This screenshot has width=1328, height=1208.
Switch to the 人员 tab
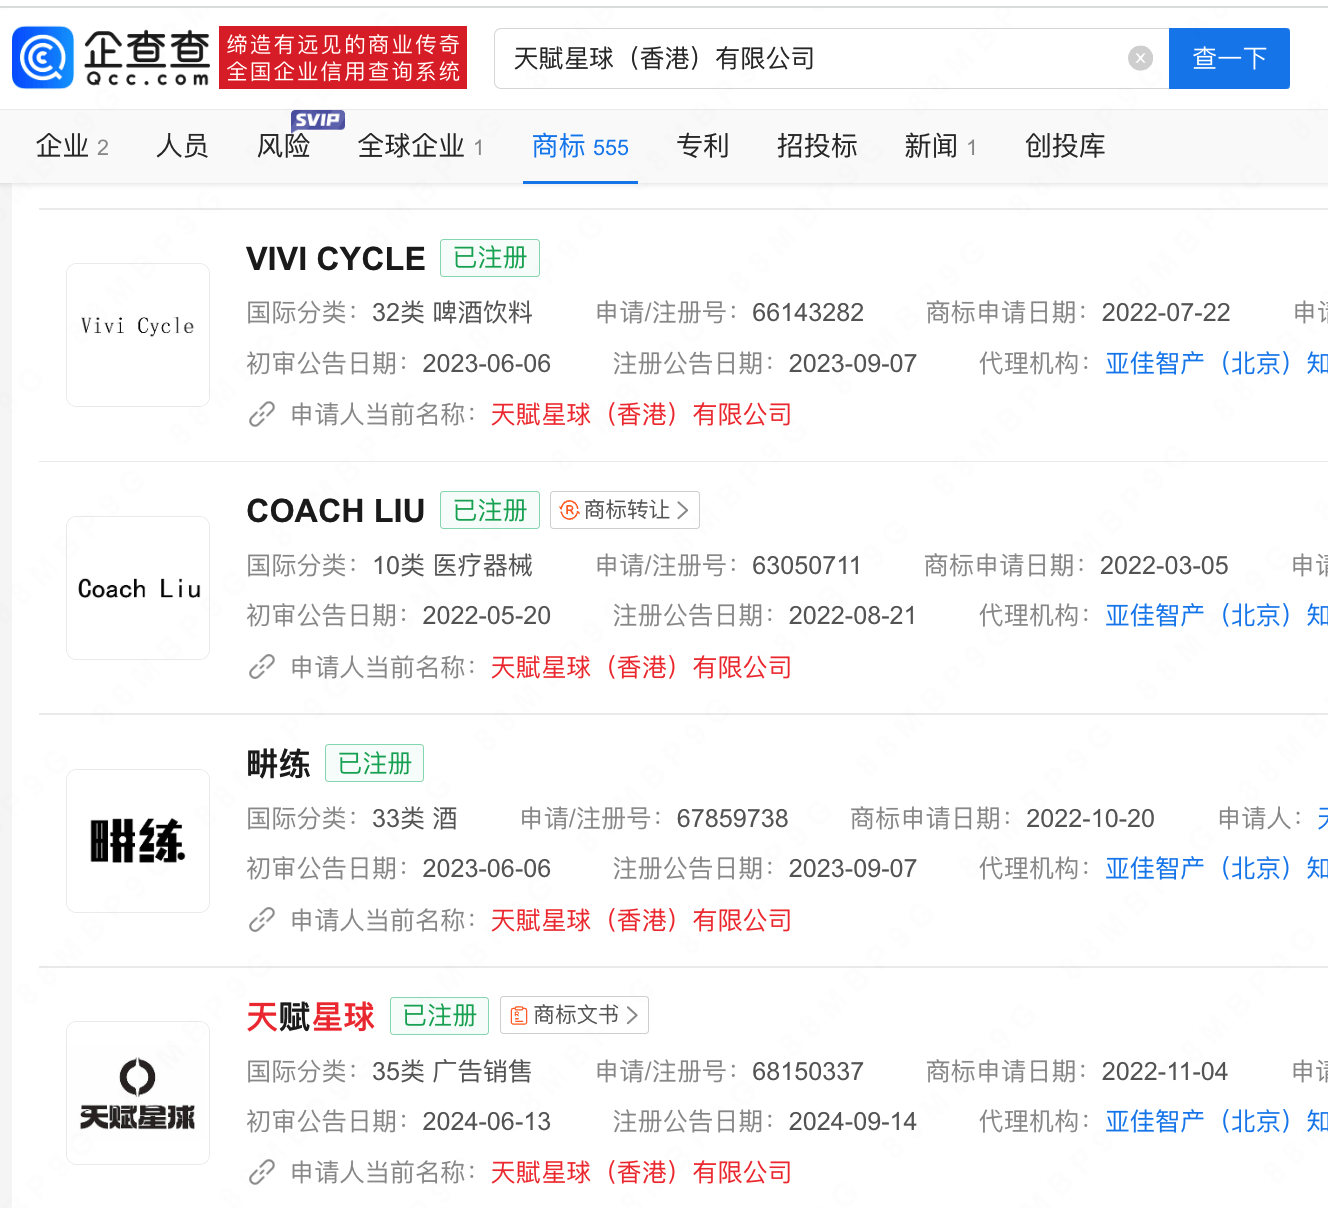(183, 146)
